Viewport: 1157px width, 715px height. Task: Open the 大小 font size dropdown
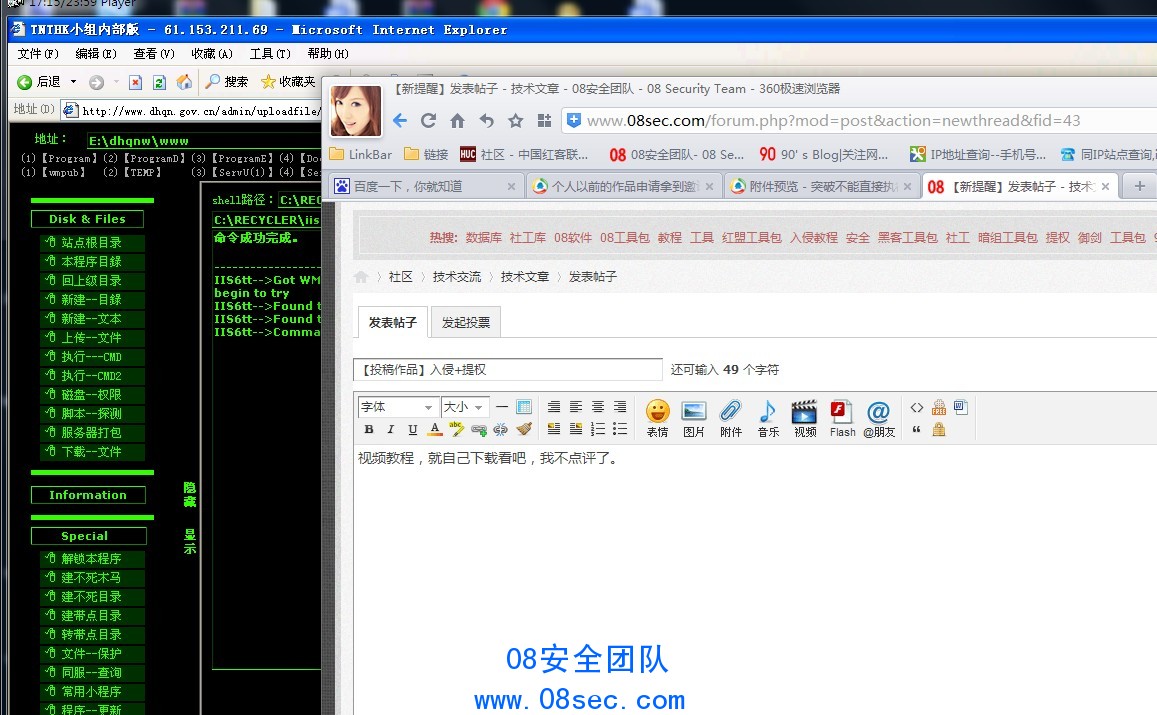pos(464,407)
